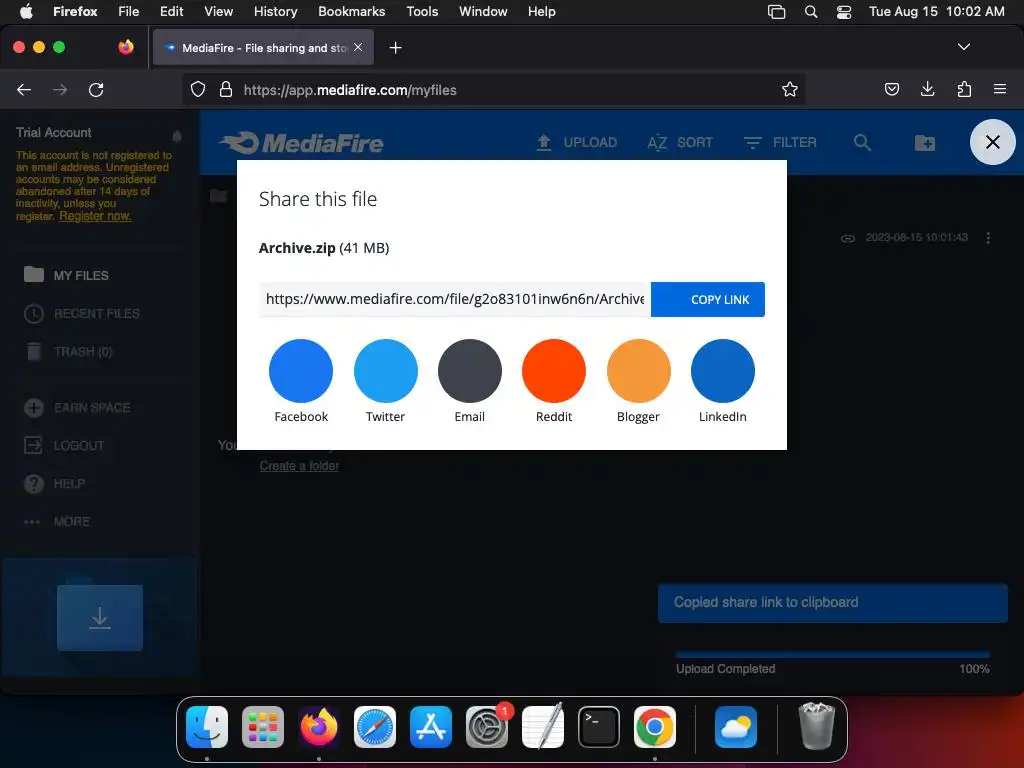Viewport: 1024px width, 768px height.
Task: Click EARN SPACE in sidebar
Action: (77, 408)
